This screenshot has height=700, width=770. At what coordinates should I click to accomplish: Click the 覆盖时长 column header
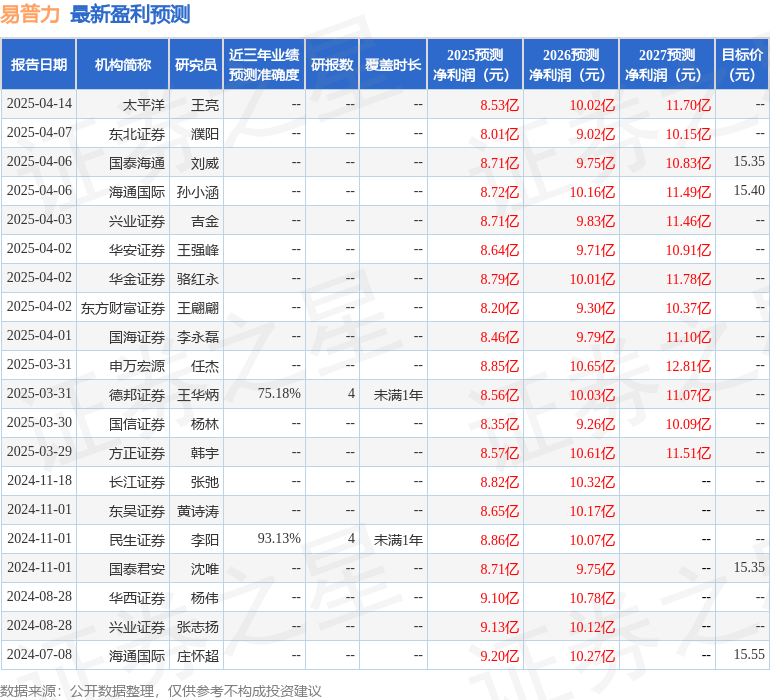coord(393,64)
